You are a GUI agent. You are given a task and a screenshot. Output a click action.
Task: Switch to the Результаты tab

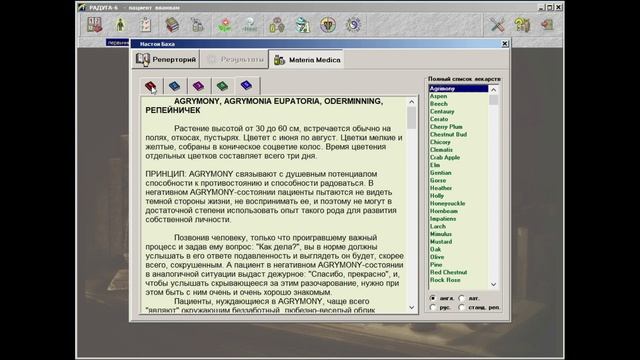coord(234,60)
